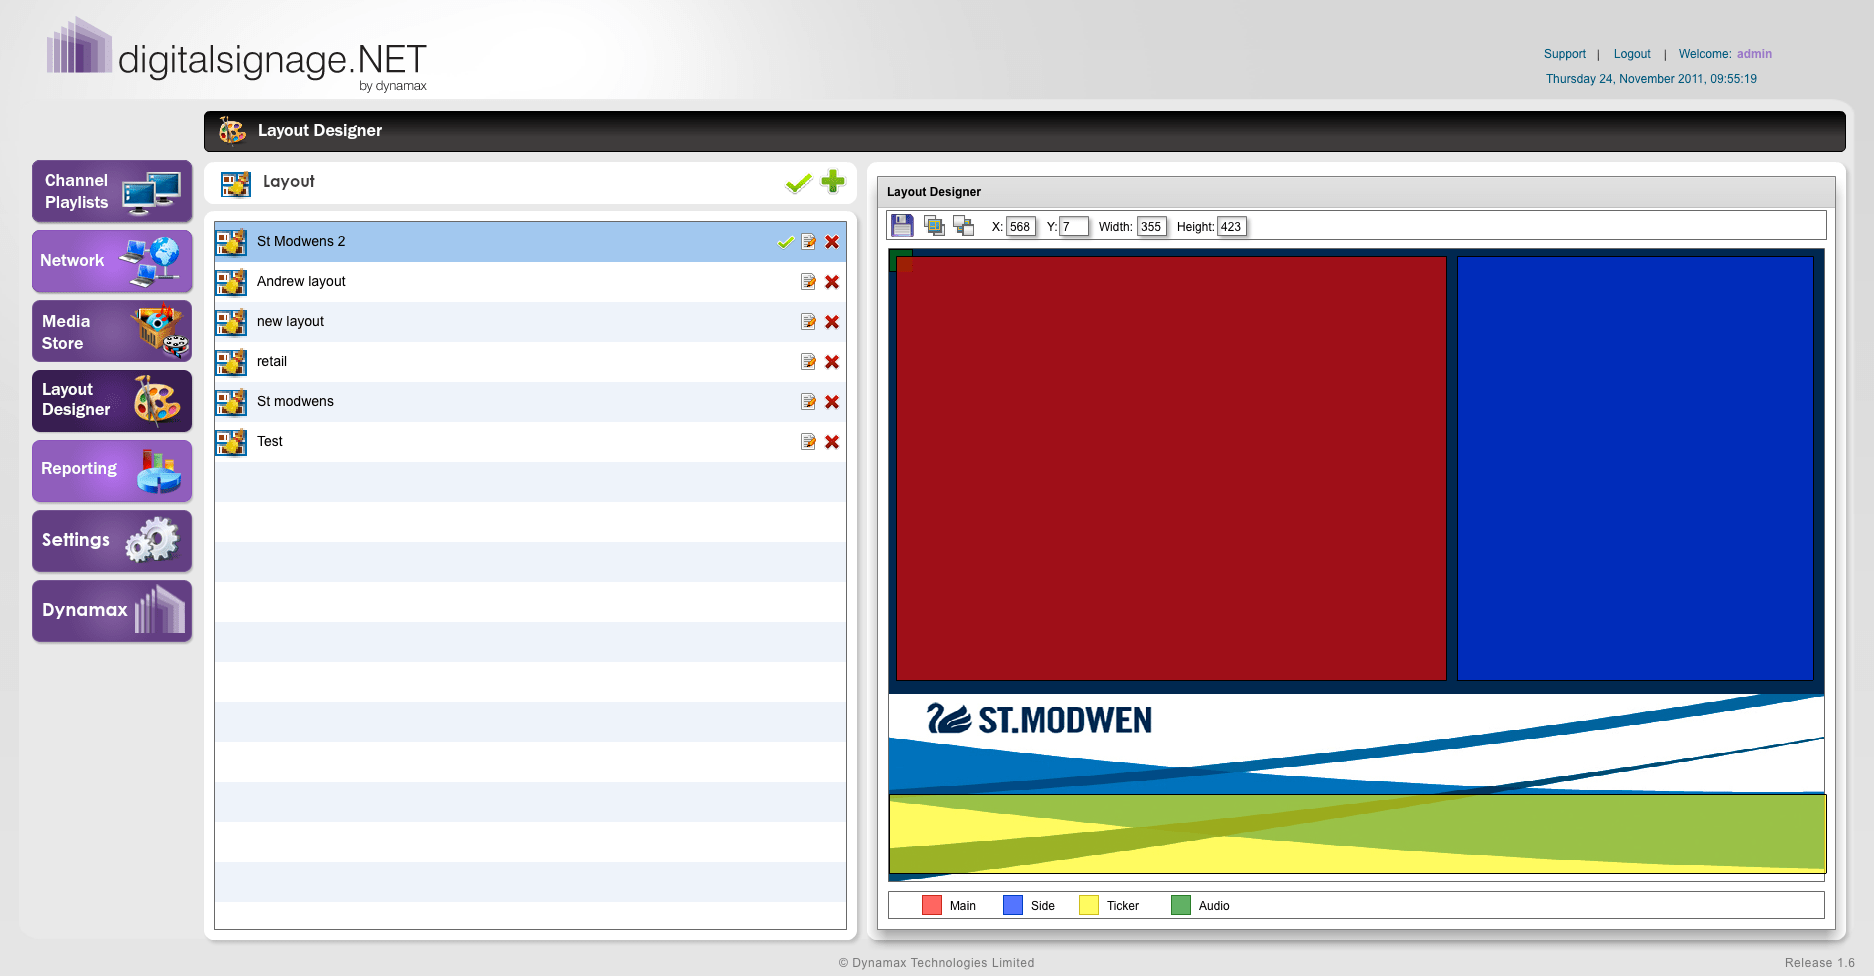This screenshot has height=976, width=1874.
Task: Open the Reporting section
Action: (112, 471)
